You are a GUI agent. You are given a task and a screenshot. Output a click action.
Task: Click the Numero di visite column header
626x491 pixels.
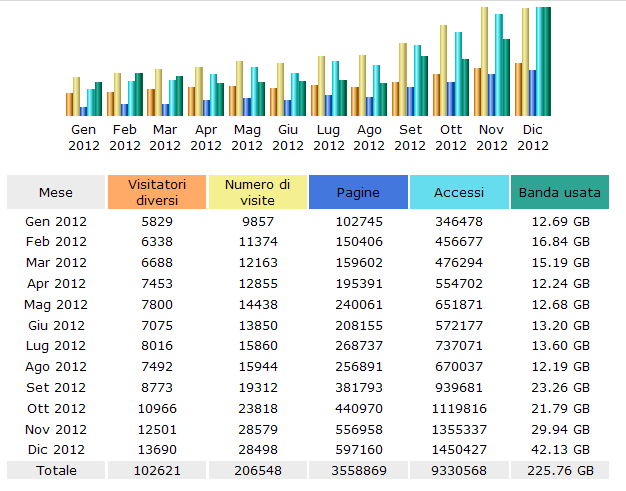258,192
